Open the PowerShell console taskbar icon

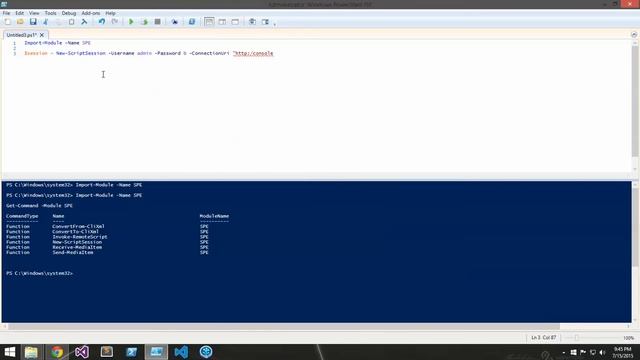pos(131,352)
